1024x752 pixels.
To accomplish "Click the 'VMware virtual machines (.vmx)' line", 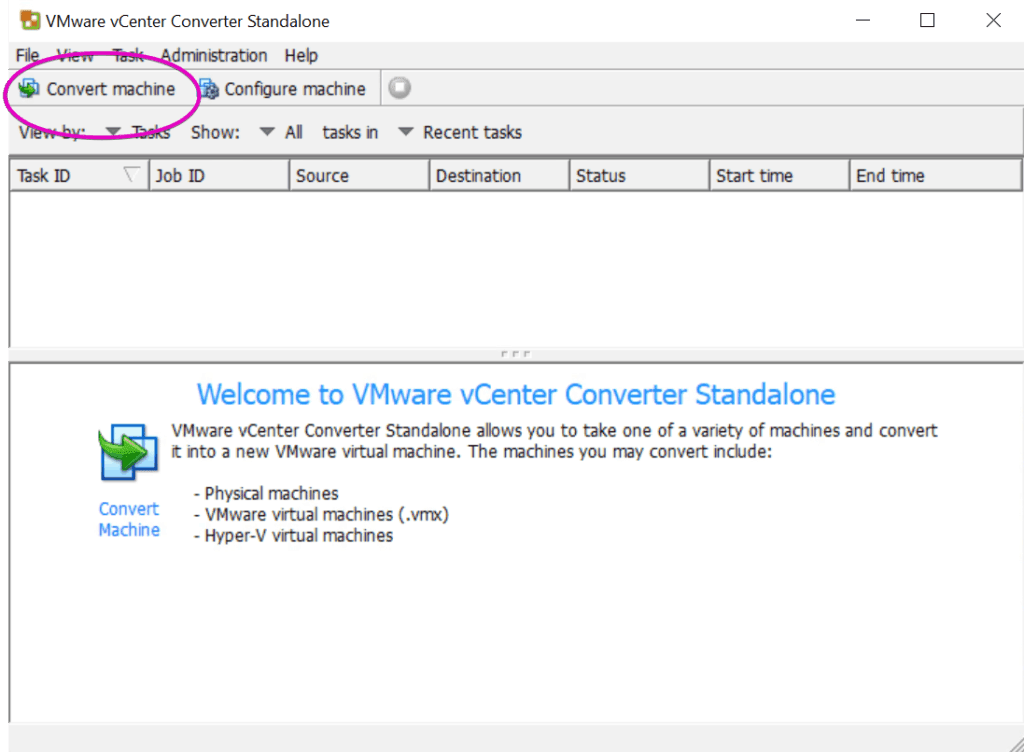I will (321, 514).
